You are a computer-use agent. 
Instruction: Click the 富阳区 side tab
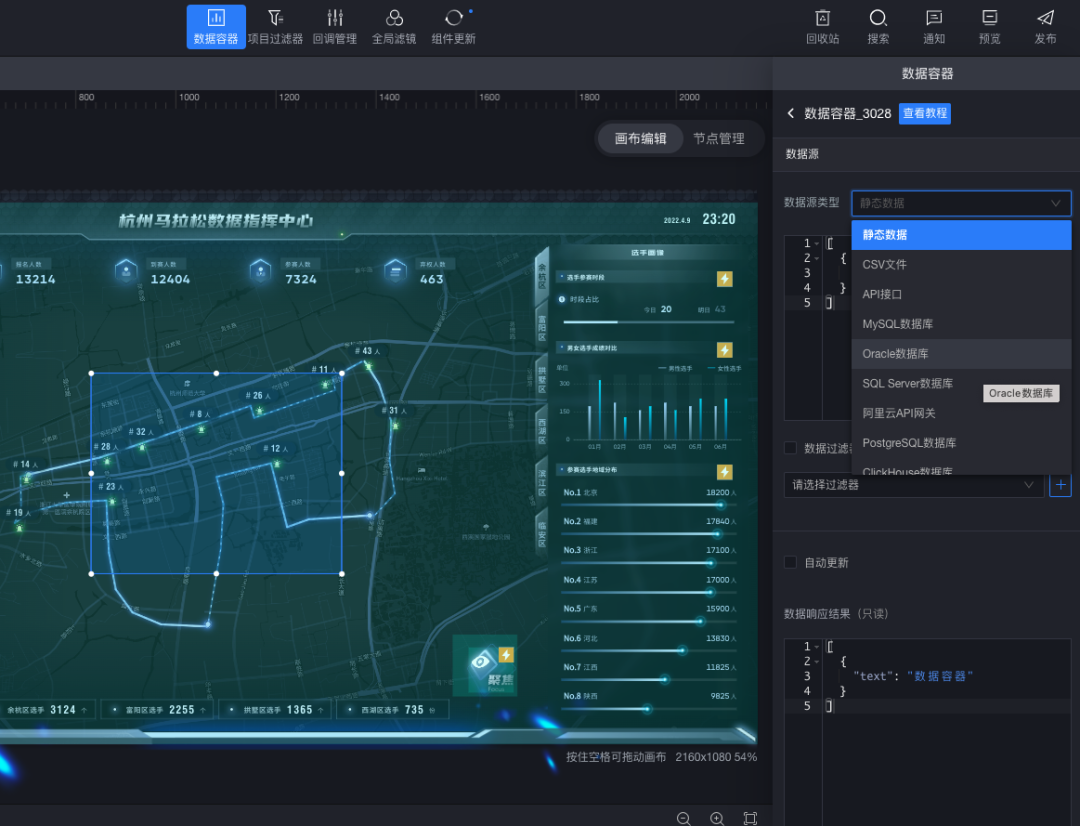click(x=542, y=328)
